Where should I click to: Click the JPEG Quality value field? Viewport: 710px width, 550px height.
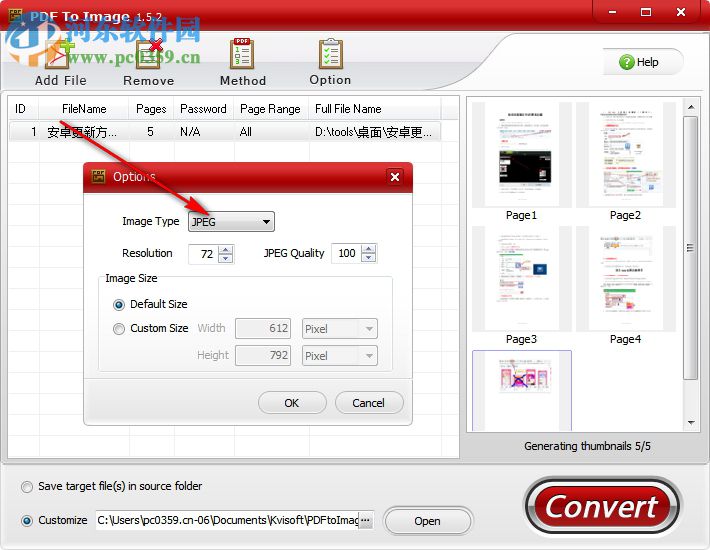coord(346,253)
